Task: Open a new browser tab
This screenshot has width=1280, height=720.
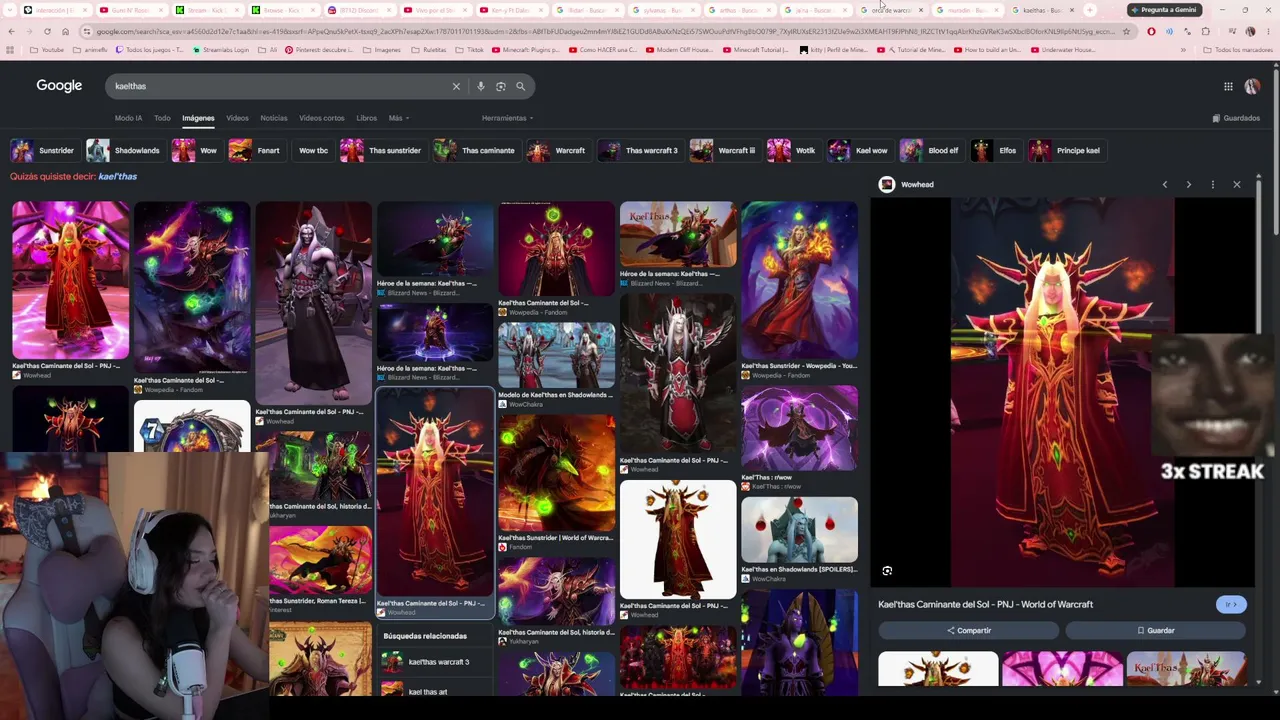Action: point(1090,10)
